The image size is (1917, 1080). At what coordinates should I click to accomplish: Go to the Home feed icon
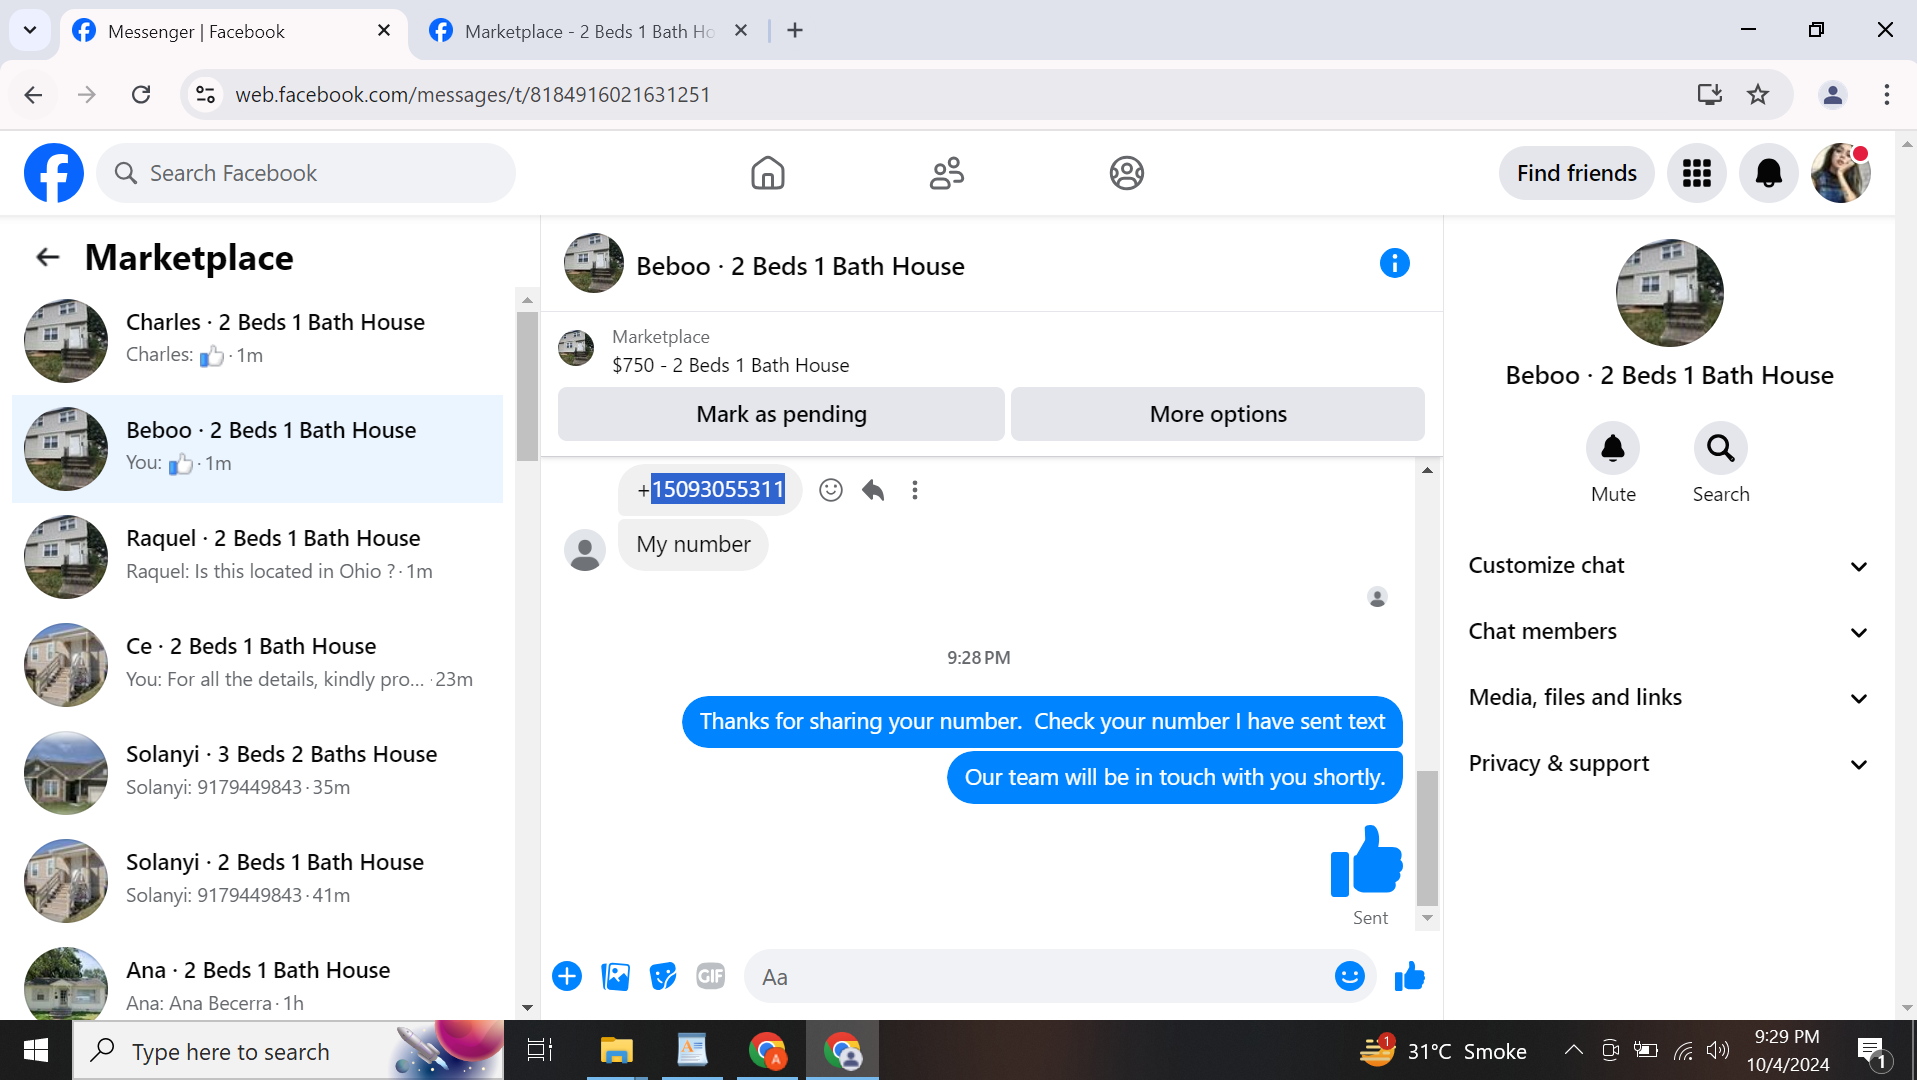coord(767,173)
